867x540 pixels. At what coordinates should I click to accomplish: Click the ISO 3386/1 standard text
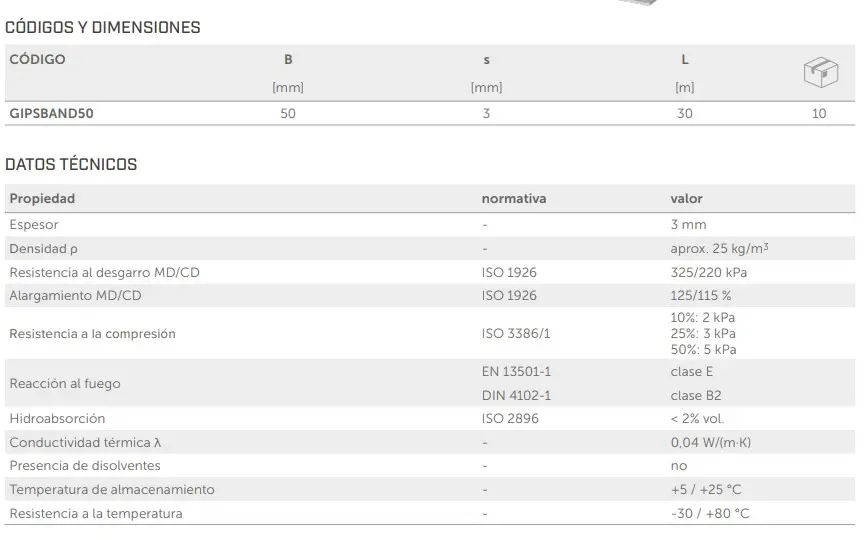tap(516, 334)
